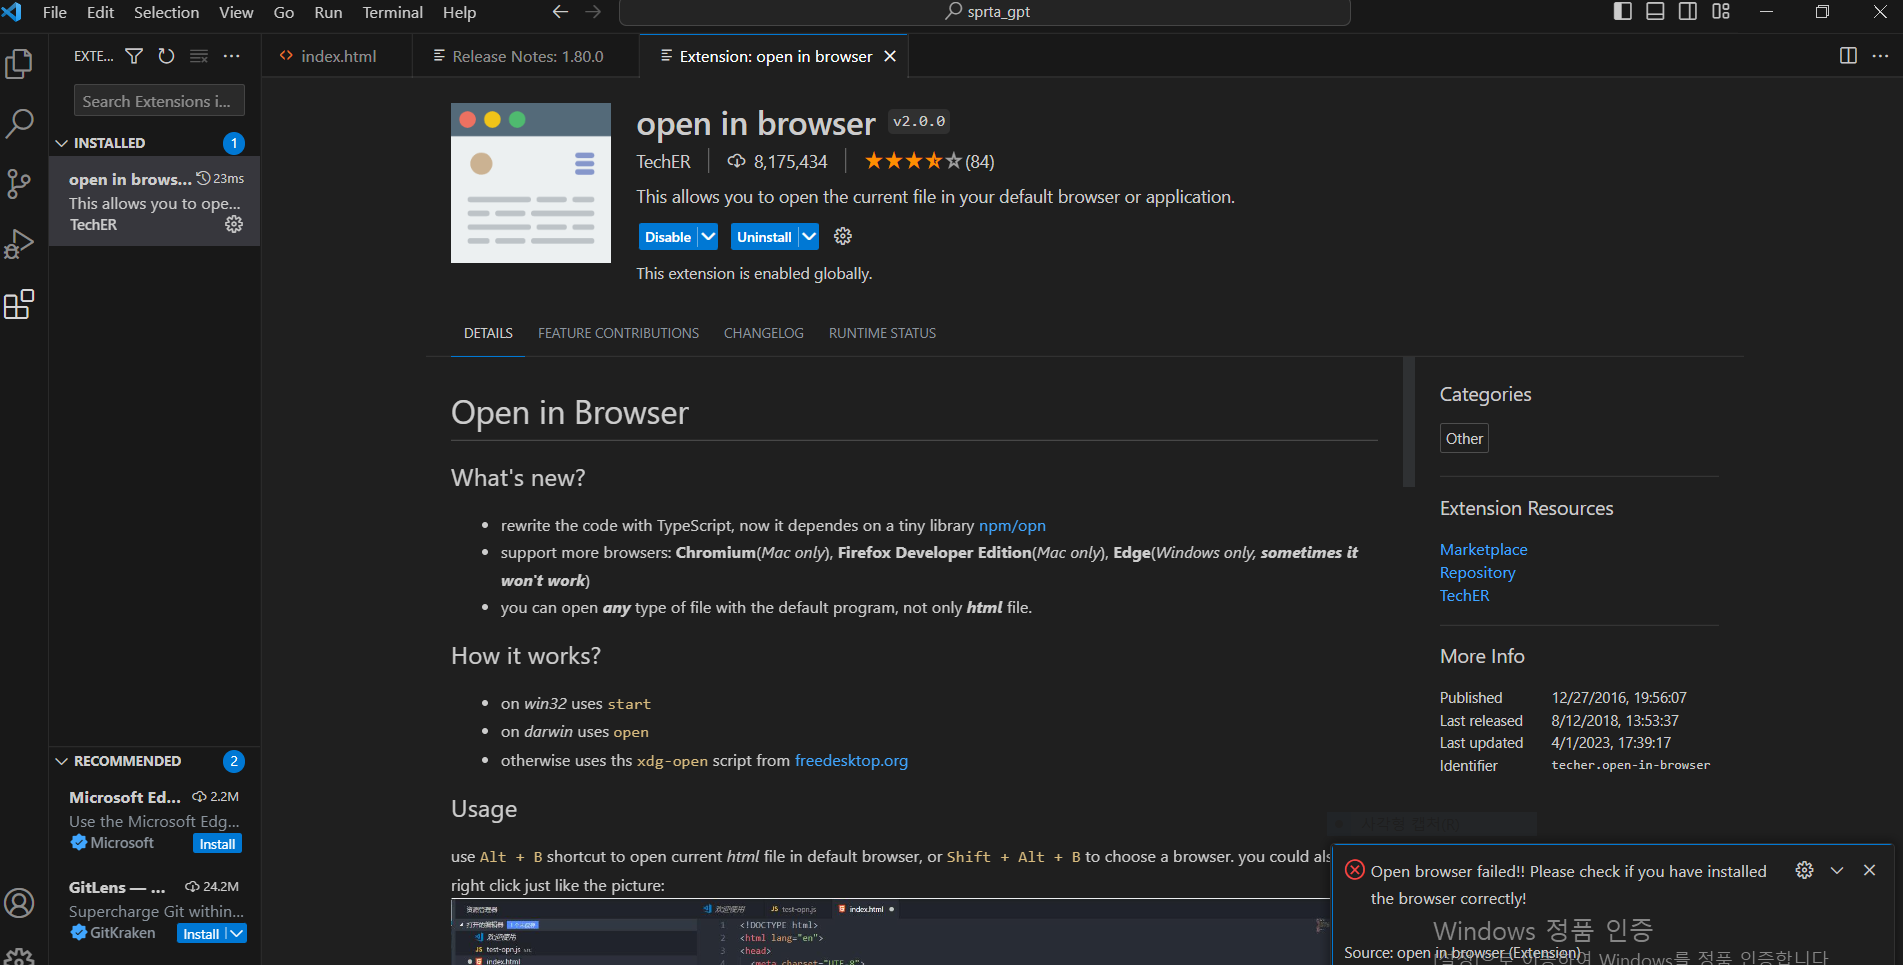Click the Uninstall button
Image resolution: width=1903 pixels, height=965 pixels.
[764, 237]
